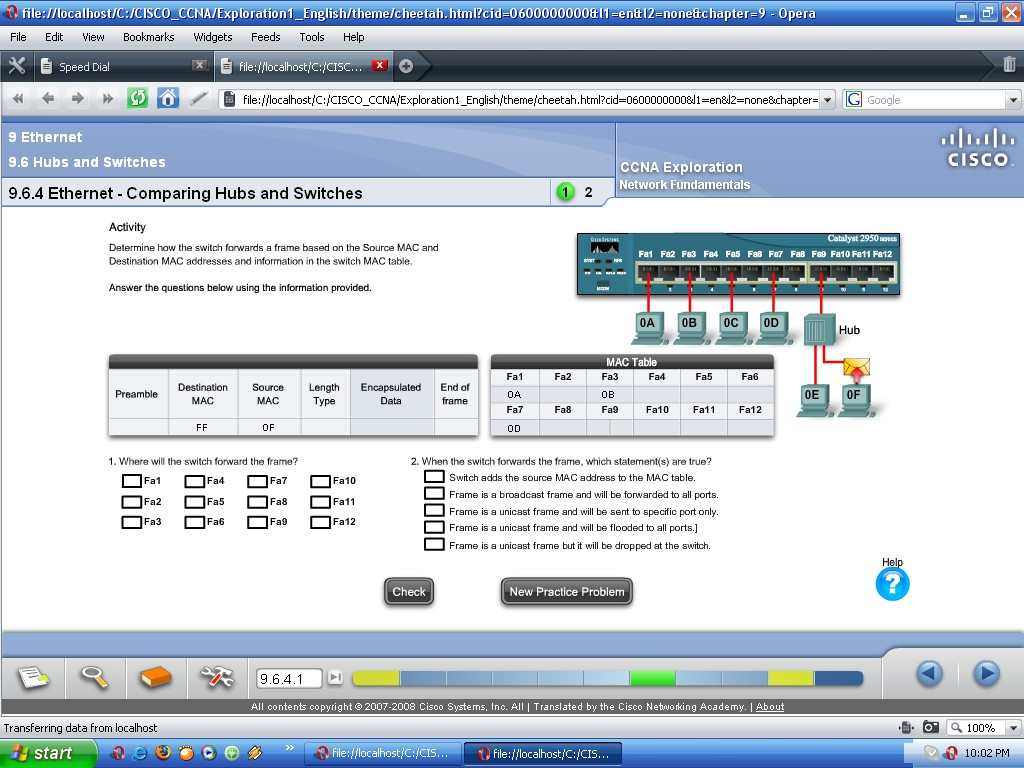Check the Fa1 checkbox

tap(131, 481)
